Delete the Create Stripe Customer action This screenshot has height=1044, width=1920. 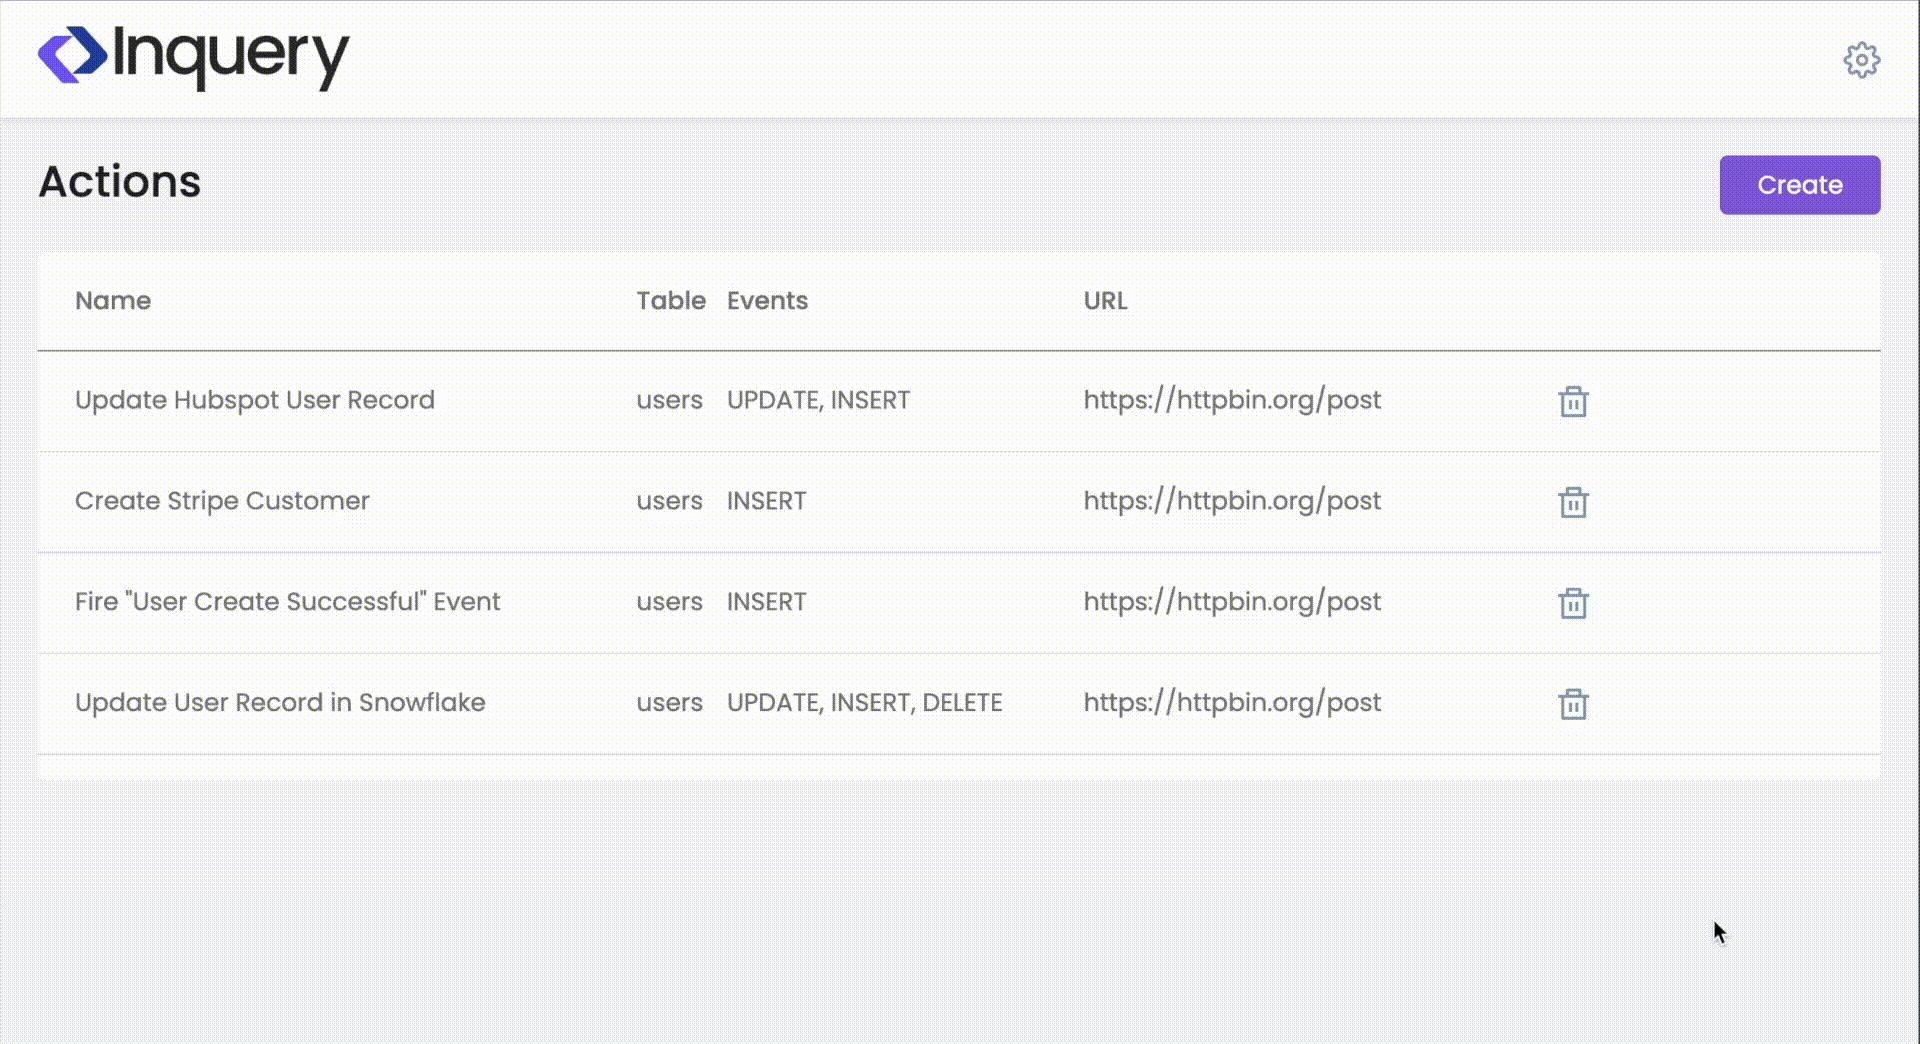[x=1573, y=502]
